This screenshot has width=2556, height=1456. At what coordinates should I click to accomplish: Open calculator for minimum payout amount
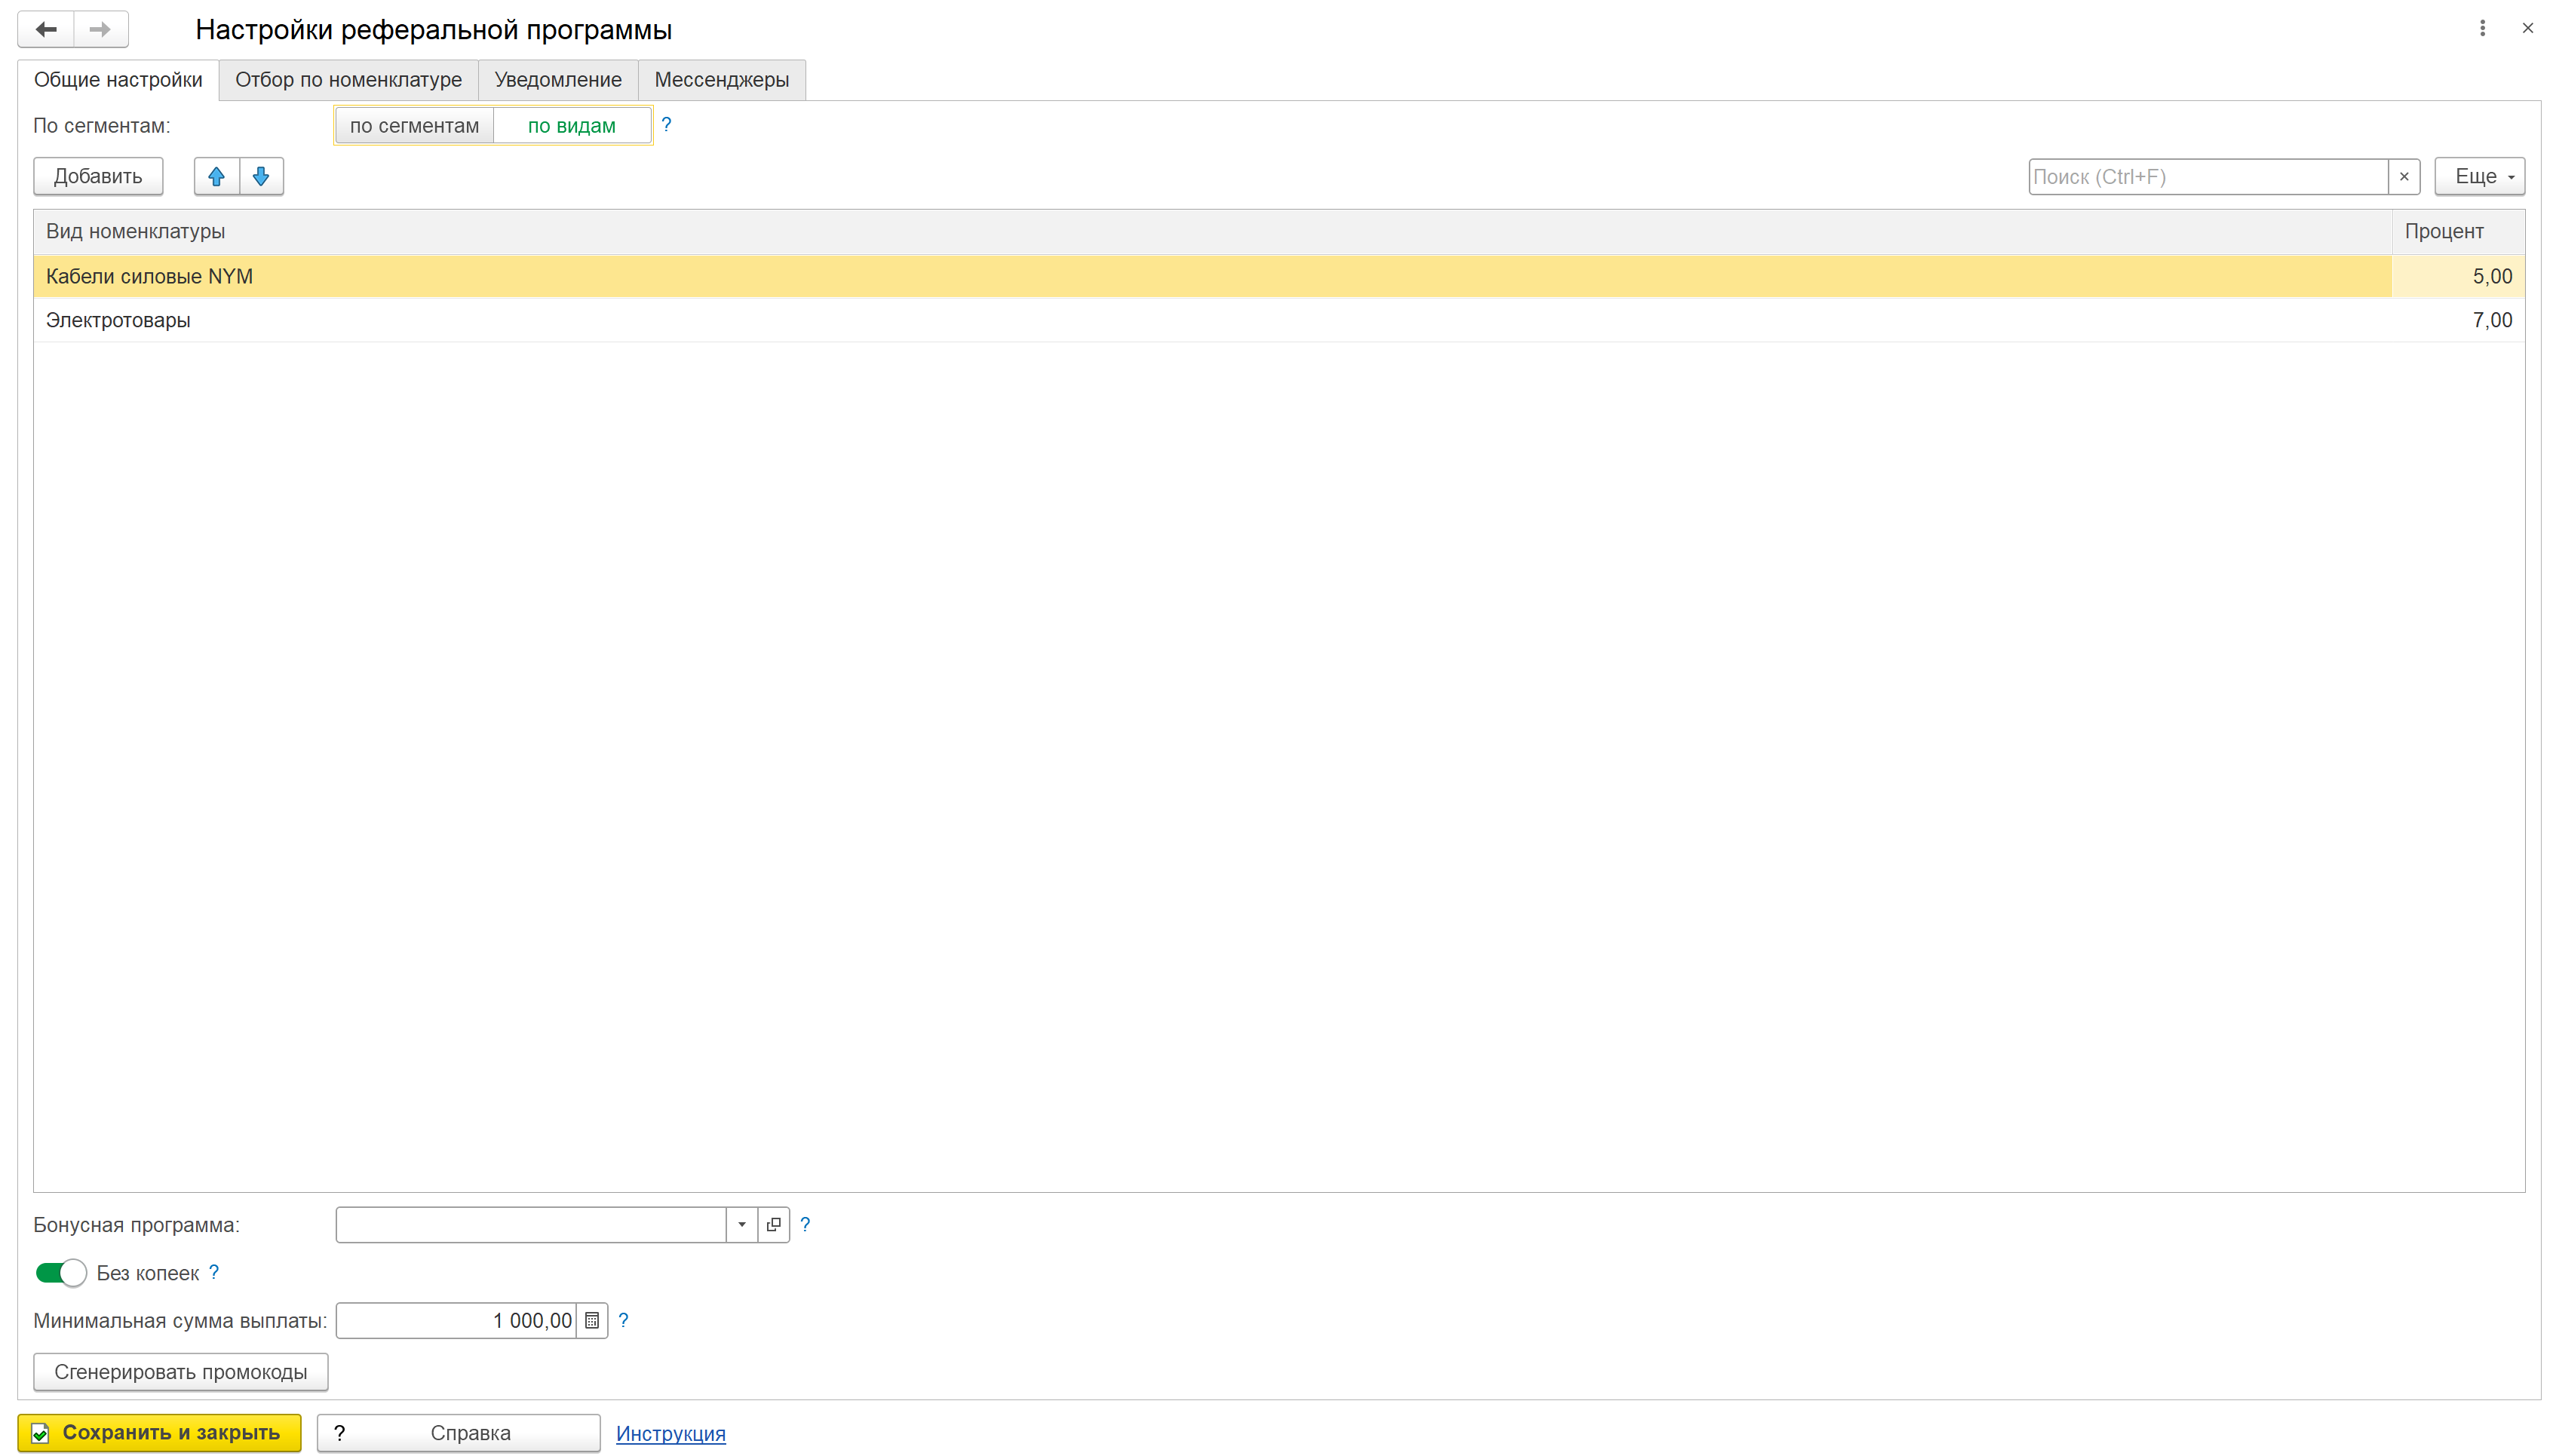click(592, 1320)
